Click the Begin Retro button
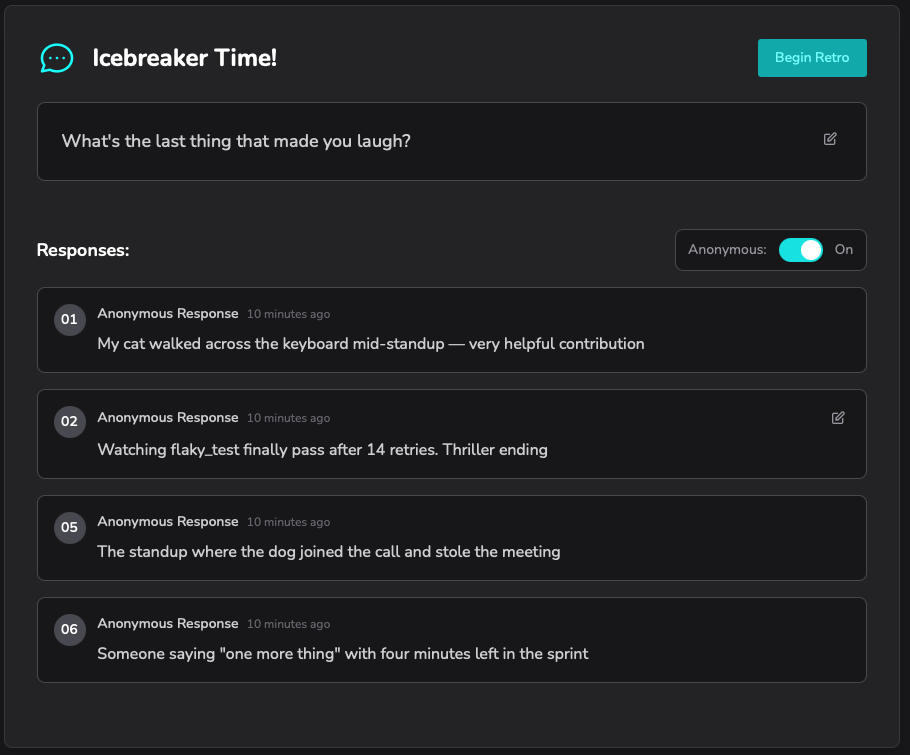This screenshot has height=755, width=910. point(812,57)
